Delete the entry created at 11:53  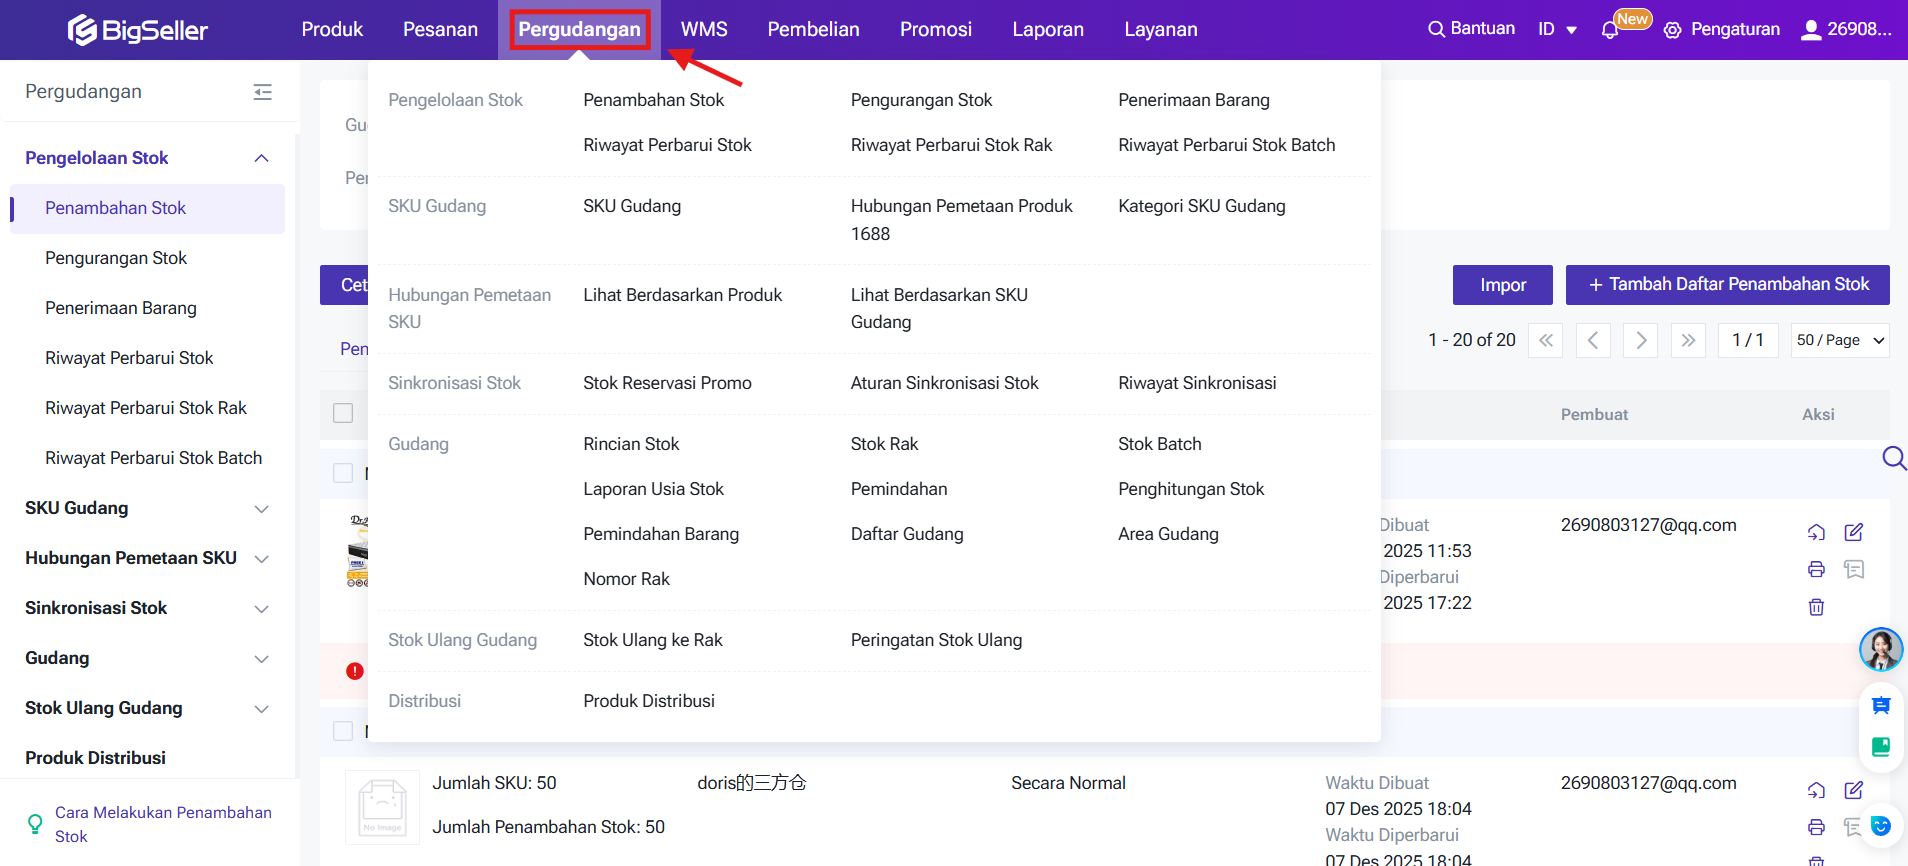(x=1816, y=607)
